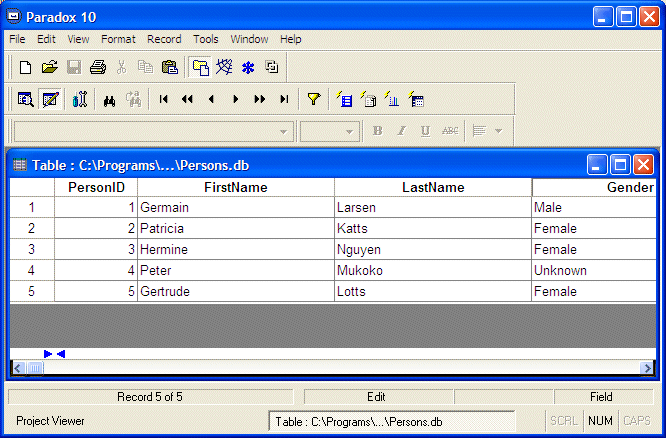This screenshot has height=438, width=666.
Task: Toggle Italic formatting button
Action: 401,131
